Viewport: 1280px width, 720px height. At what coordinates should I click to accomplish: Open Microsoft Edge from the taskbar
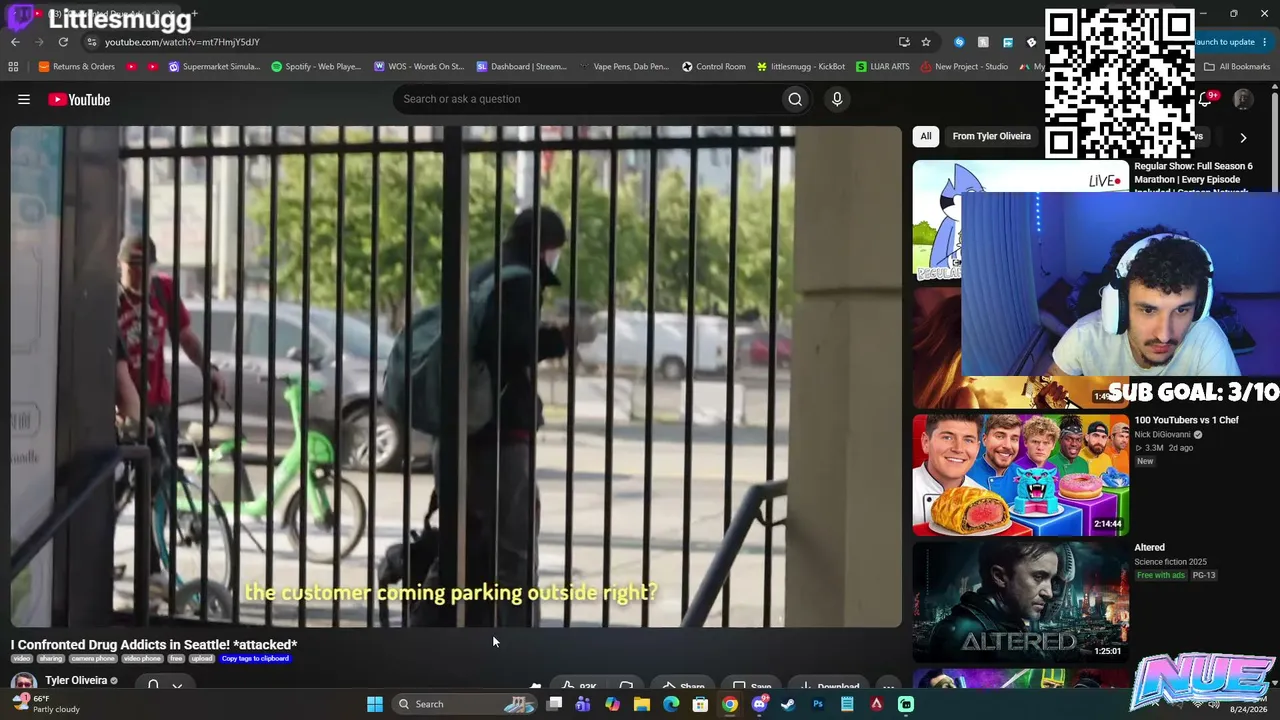click(x=671, y=704)
